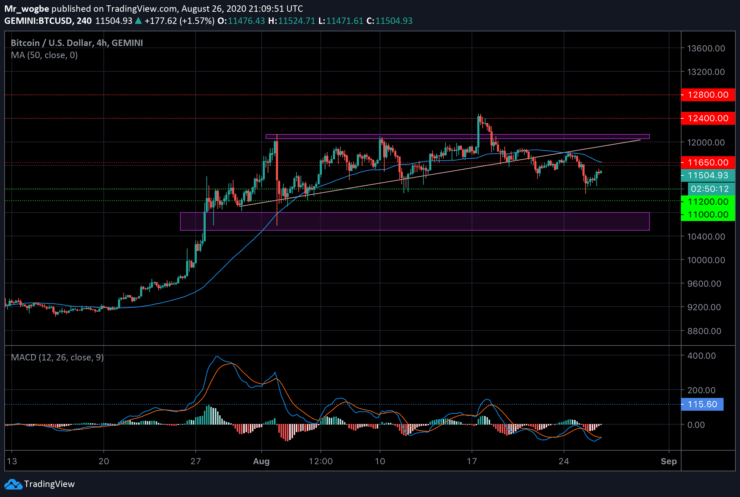Click the red 12400.00 price label
The width and height of the screenshot is (740, 497).
[x=708, y=118]
